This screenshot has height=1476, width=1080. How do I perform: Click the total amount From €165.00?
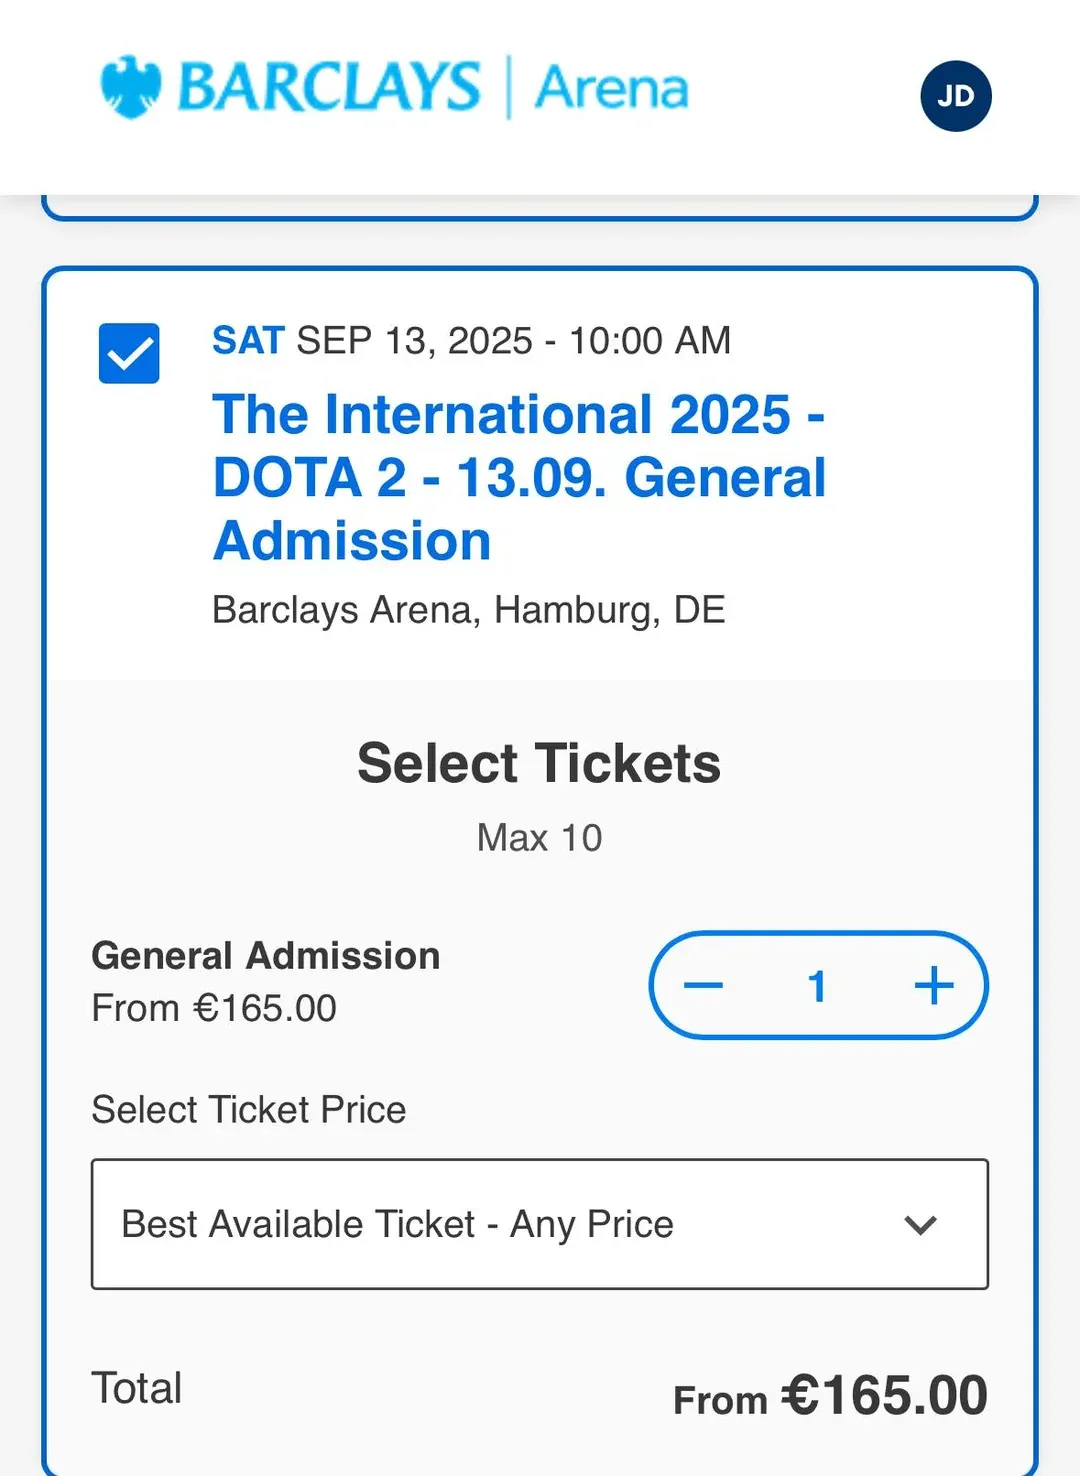pos(830,1396)
